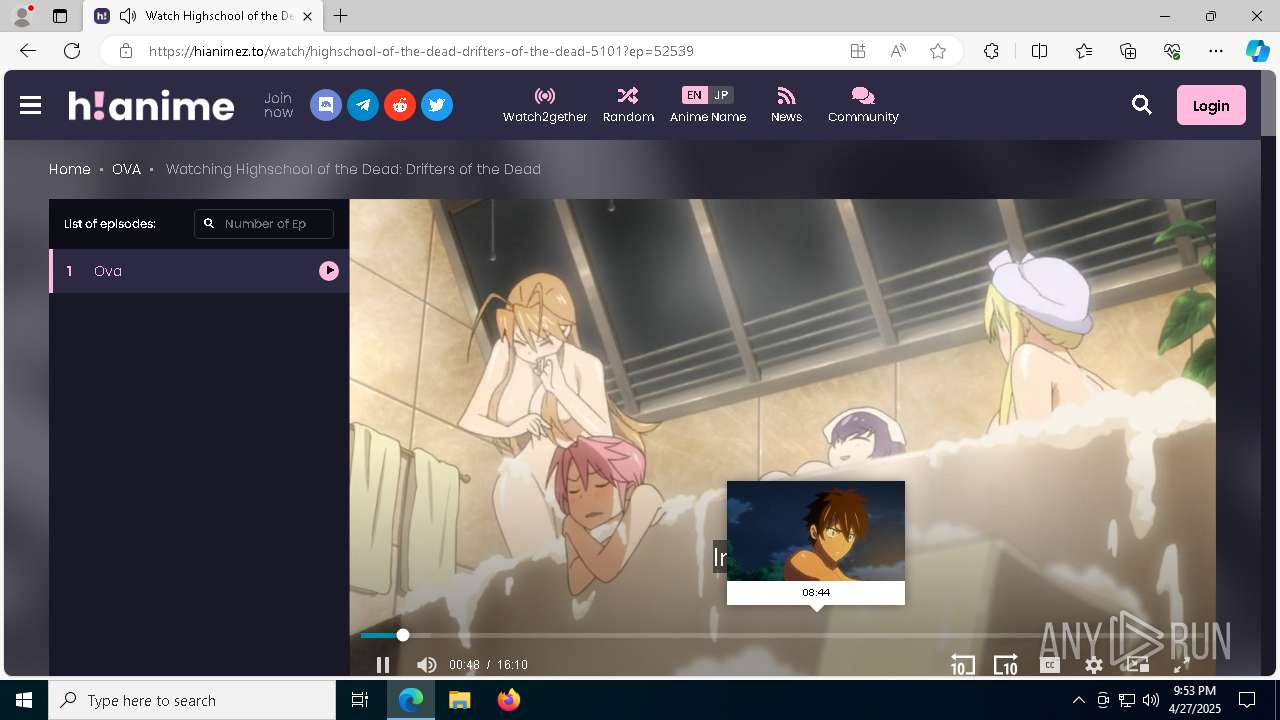This screenshot has height=720, width=1280.
Task: Pause the video
Action: [x=382, y=665]
